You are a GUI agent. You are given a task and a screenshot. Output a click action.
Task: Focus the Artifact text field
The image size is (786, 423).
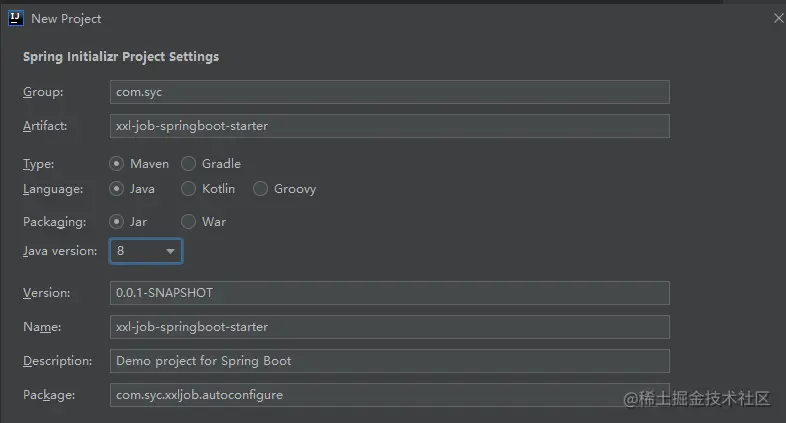tap(389, 126)
